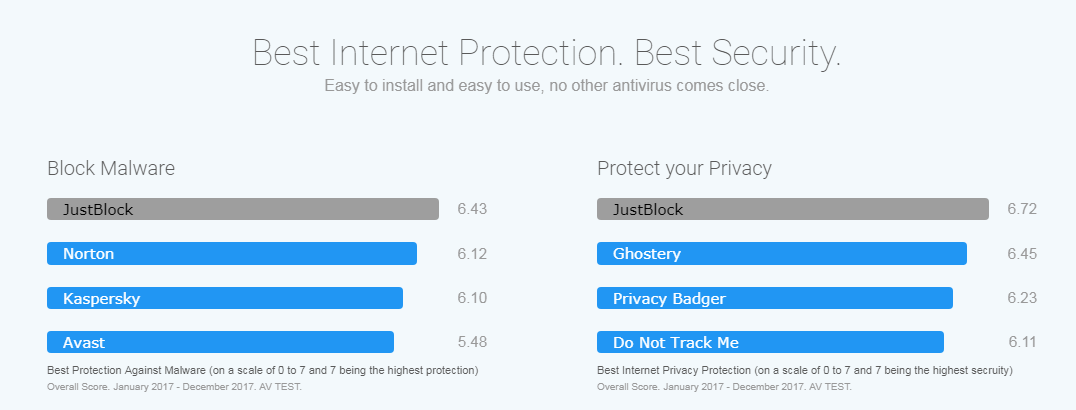Click the Protect your Privacy heading
The image size is (1076, 410).
click(x=684, y=168)
